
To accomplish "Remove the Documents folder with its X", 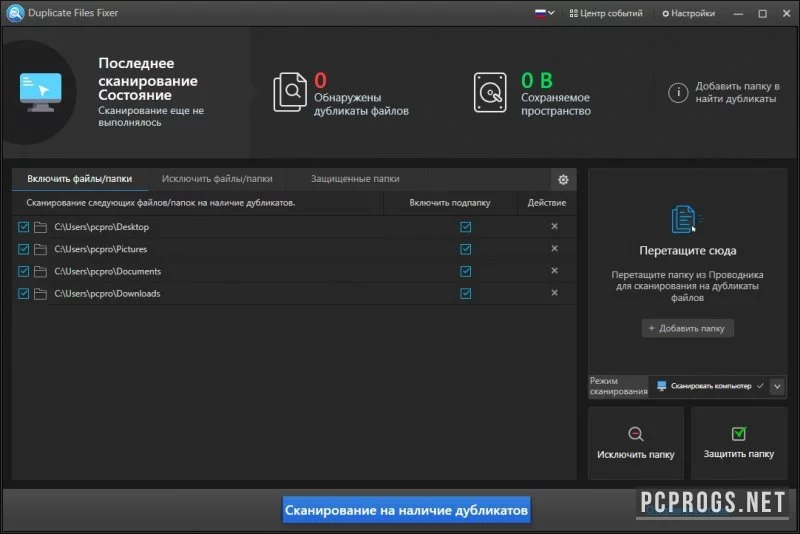I will (x=555, y=270).
